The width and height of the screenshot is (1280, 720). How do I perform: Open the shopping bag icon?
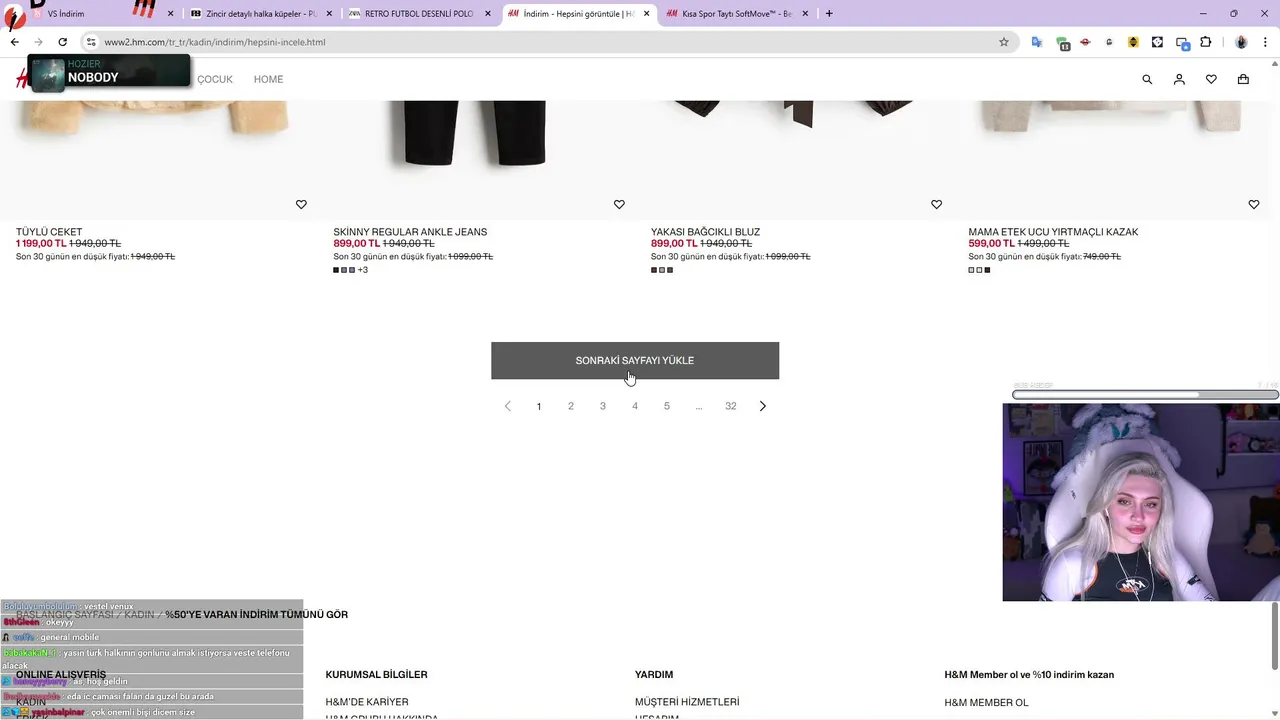tap(1243, 79)
